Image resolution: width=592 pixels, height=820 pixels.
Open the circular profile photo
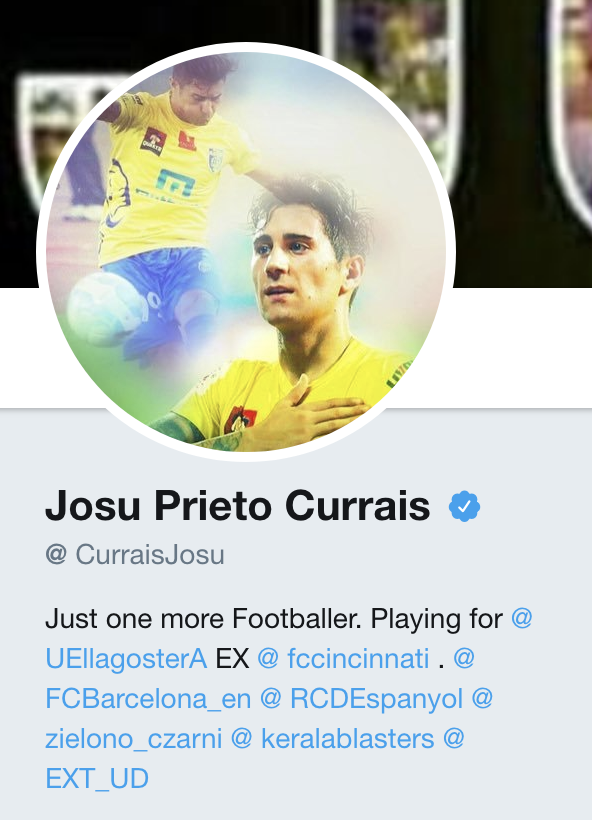click(x=246, y=252)
